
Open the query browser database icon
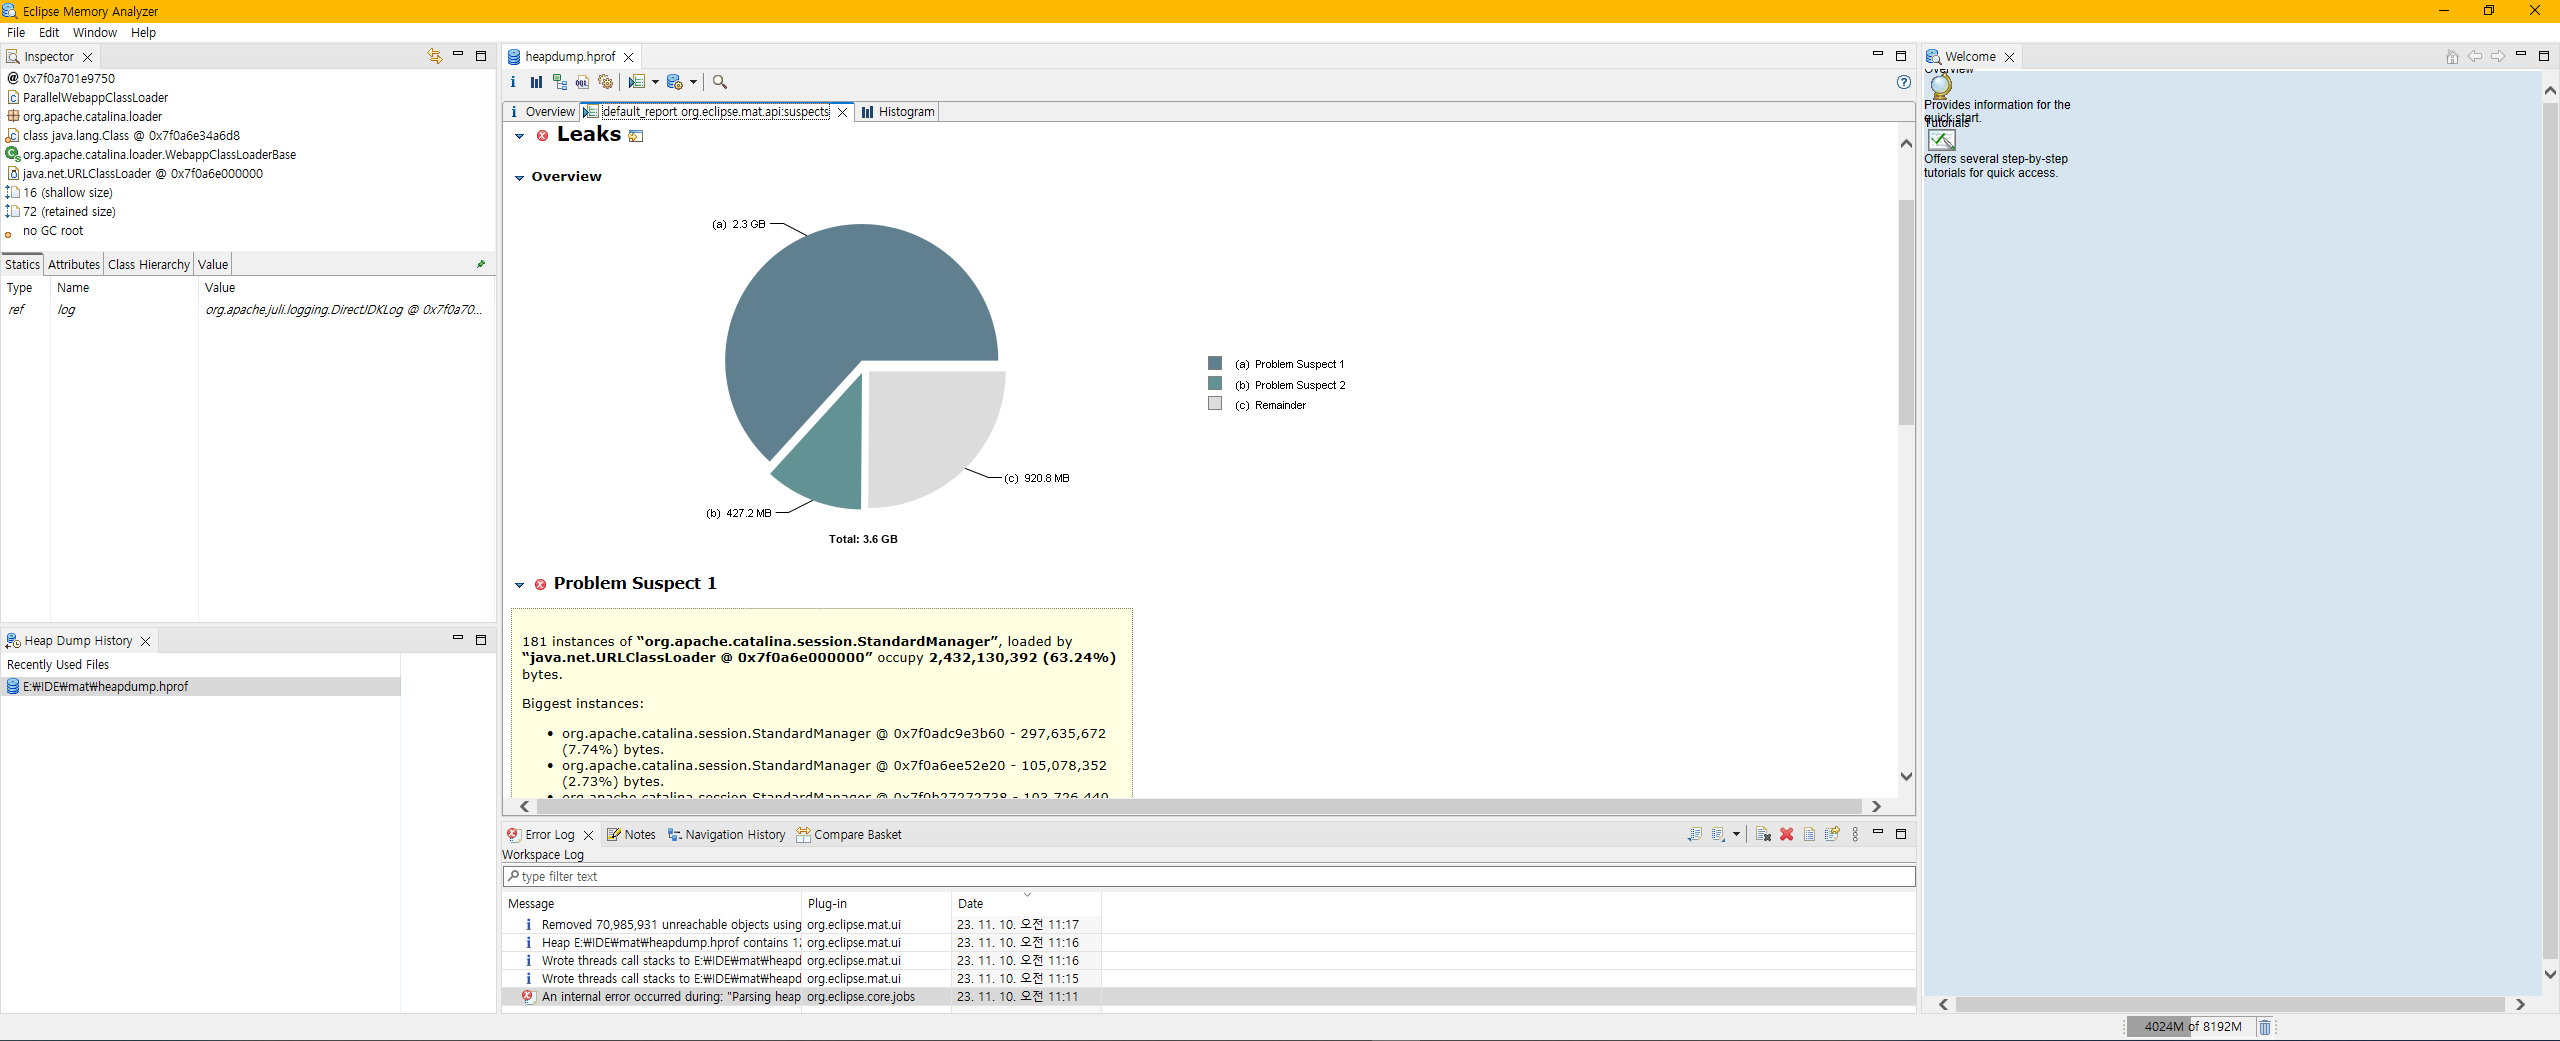click(675, 82)
